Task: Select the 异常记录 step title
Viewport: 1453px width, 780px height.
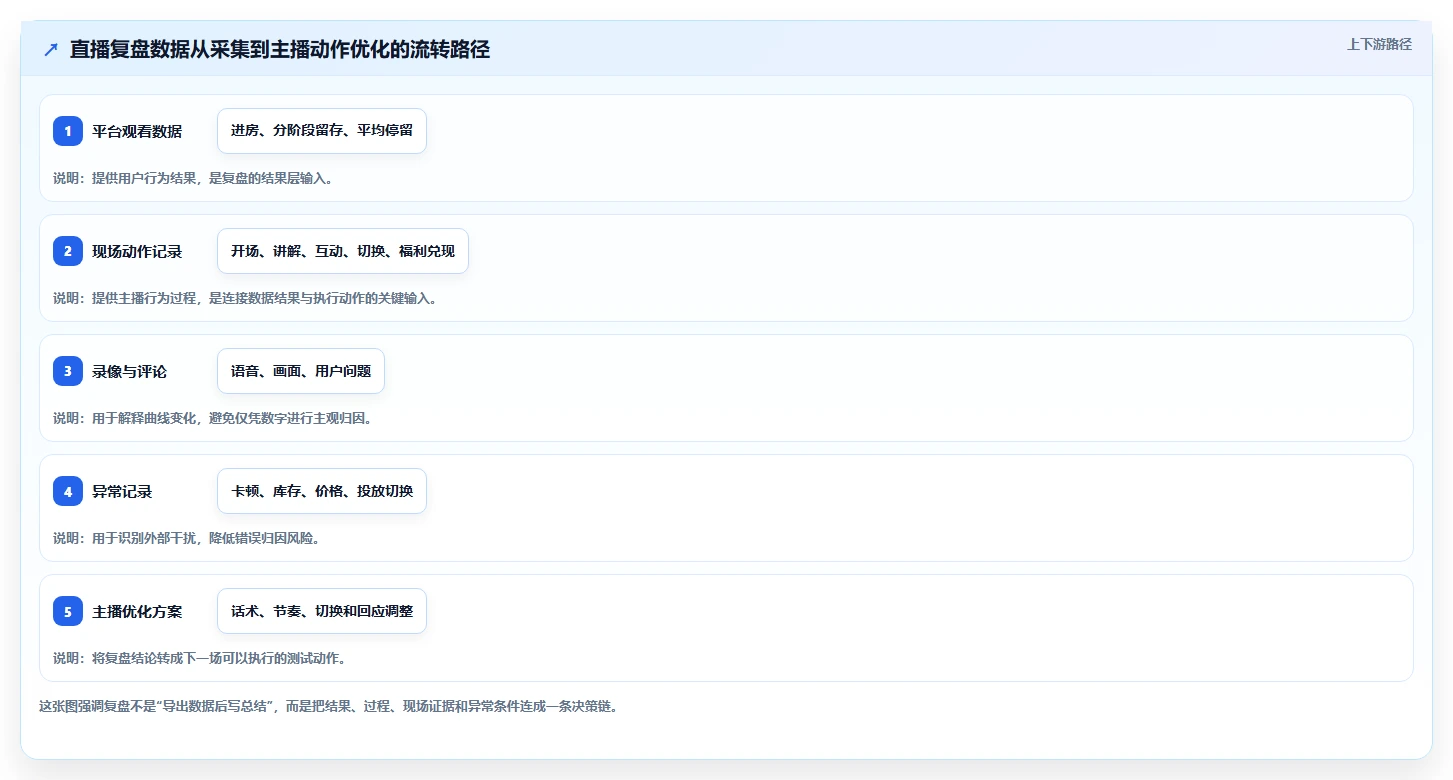Action: pyautogui.click(x=122, y=491)
